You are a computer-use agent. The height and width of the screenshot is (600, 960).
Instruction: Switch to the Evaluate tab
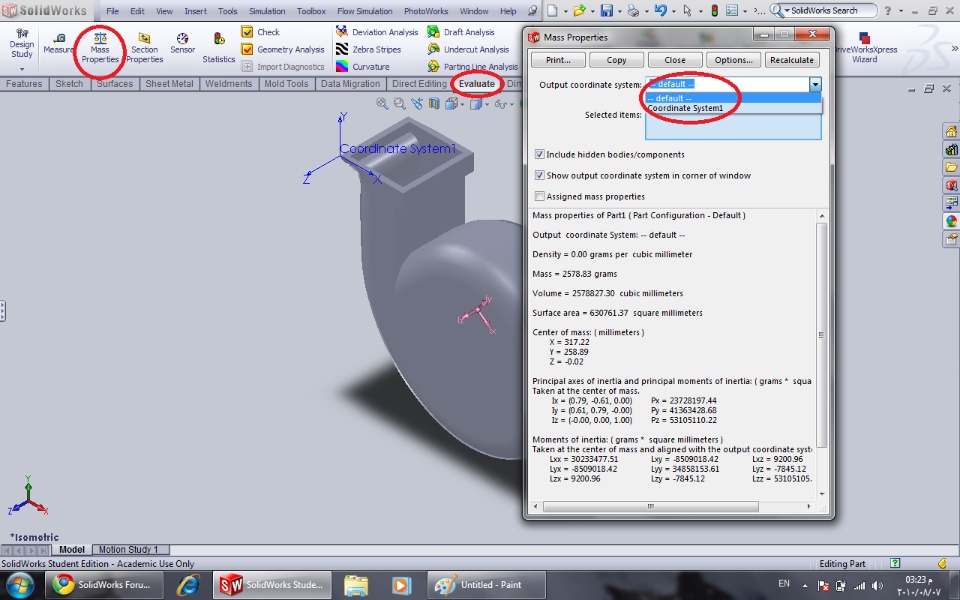point(476,84)
